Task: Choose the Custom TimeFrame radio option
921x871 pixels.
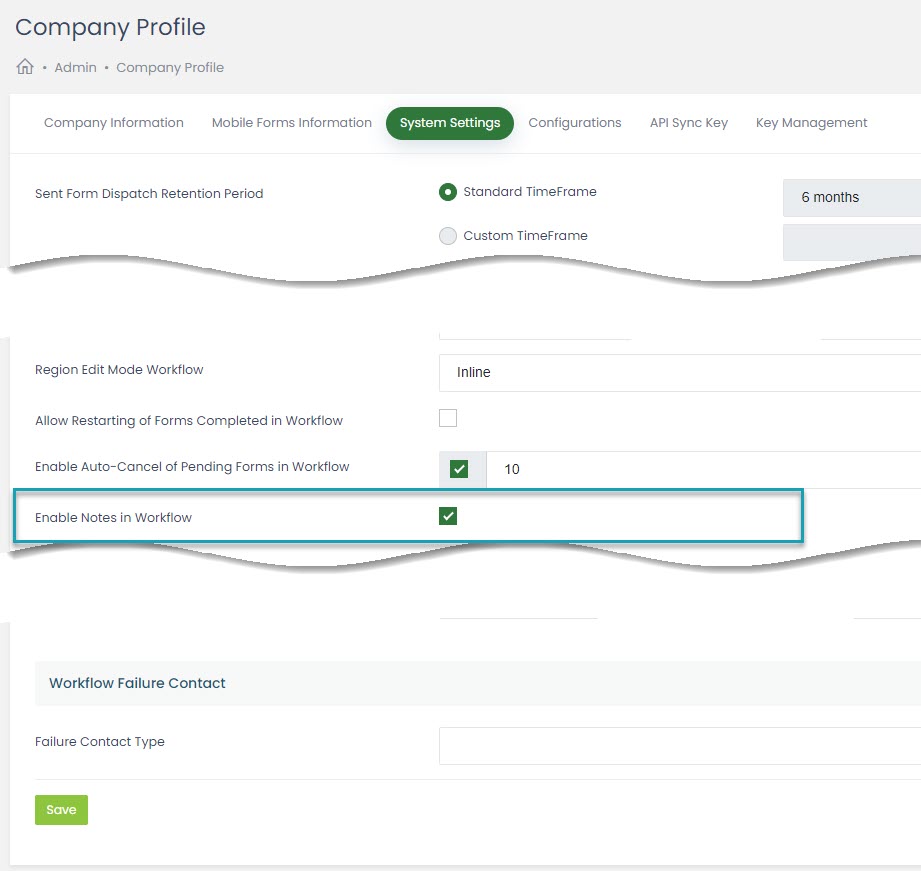Action: tap(448, 236)
